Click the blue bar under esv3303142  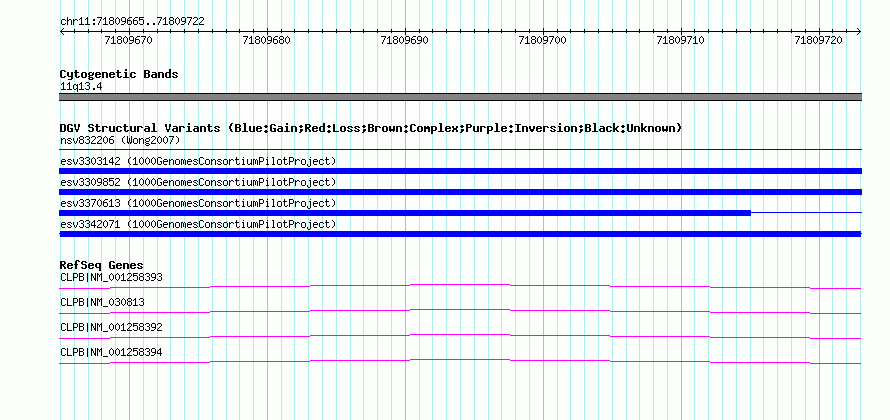tap(460, 171)
